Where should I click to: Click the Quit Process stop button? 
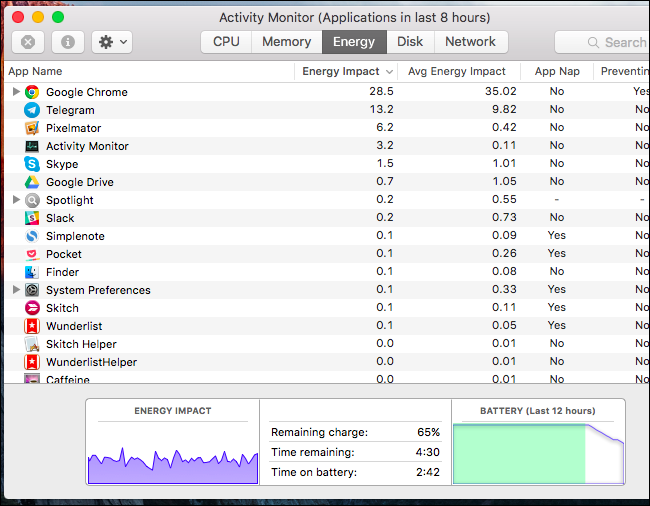pos(28,42)
